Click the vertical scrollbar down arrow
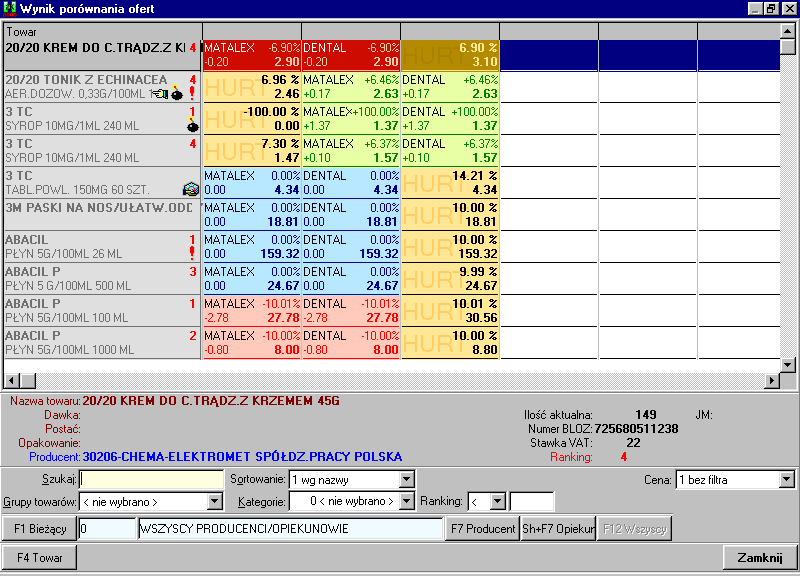The image size is (800, 576). point(788,365)
